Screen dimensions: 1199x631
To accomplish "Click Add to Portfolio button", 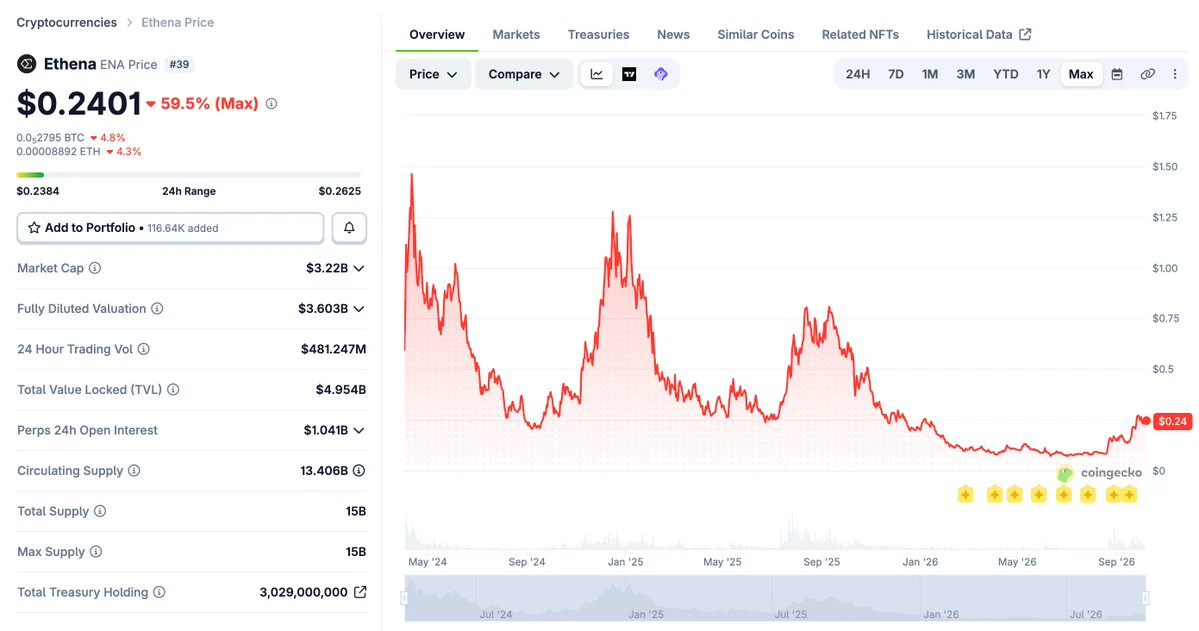I will (x=171, y=228).
